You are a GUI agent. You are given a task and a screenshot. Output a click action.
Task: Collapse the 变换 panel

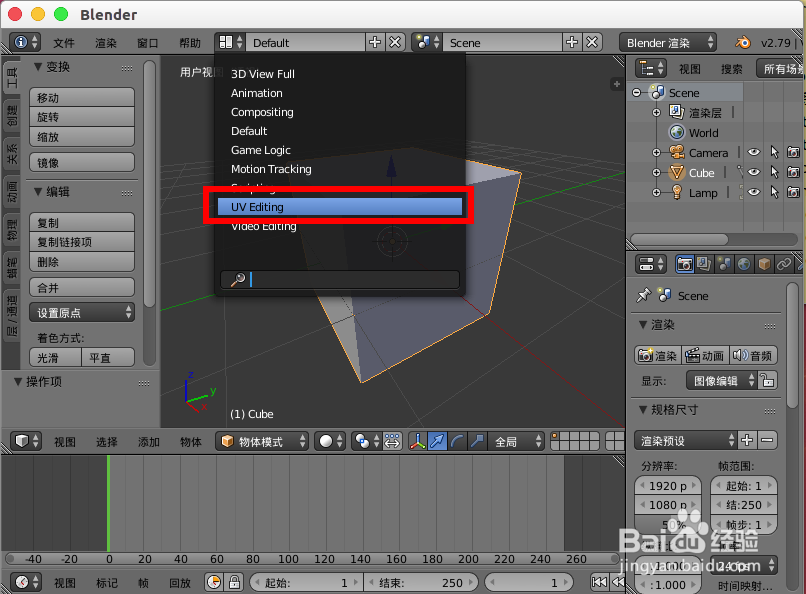pos(38,67)
